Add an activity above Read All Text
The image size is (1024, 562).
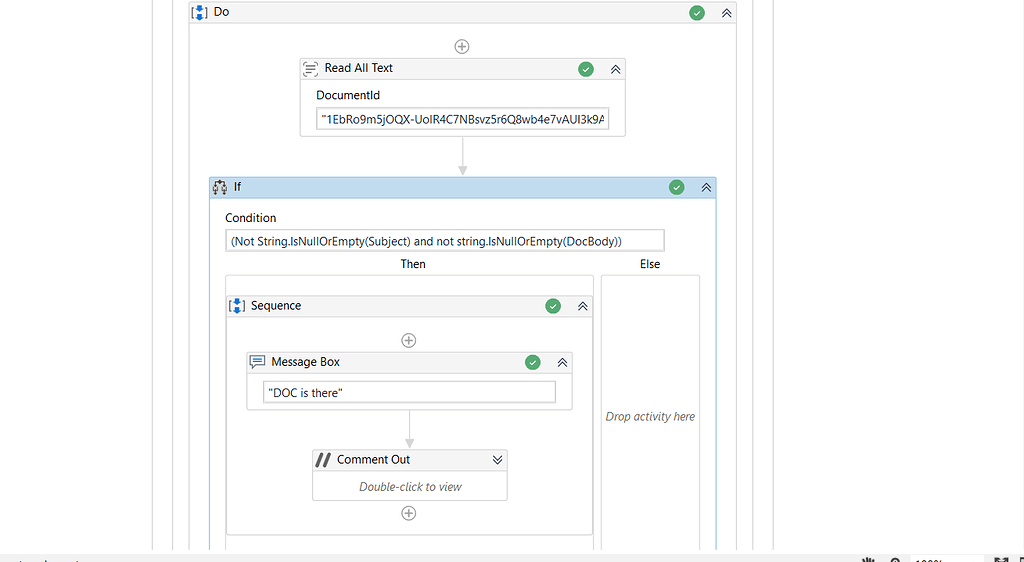(462, 46)
